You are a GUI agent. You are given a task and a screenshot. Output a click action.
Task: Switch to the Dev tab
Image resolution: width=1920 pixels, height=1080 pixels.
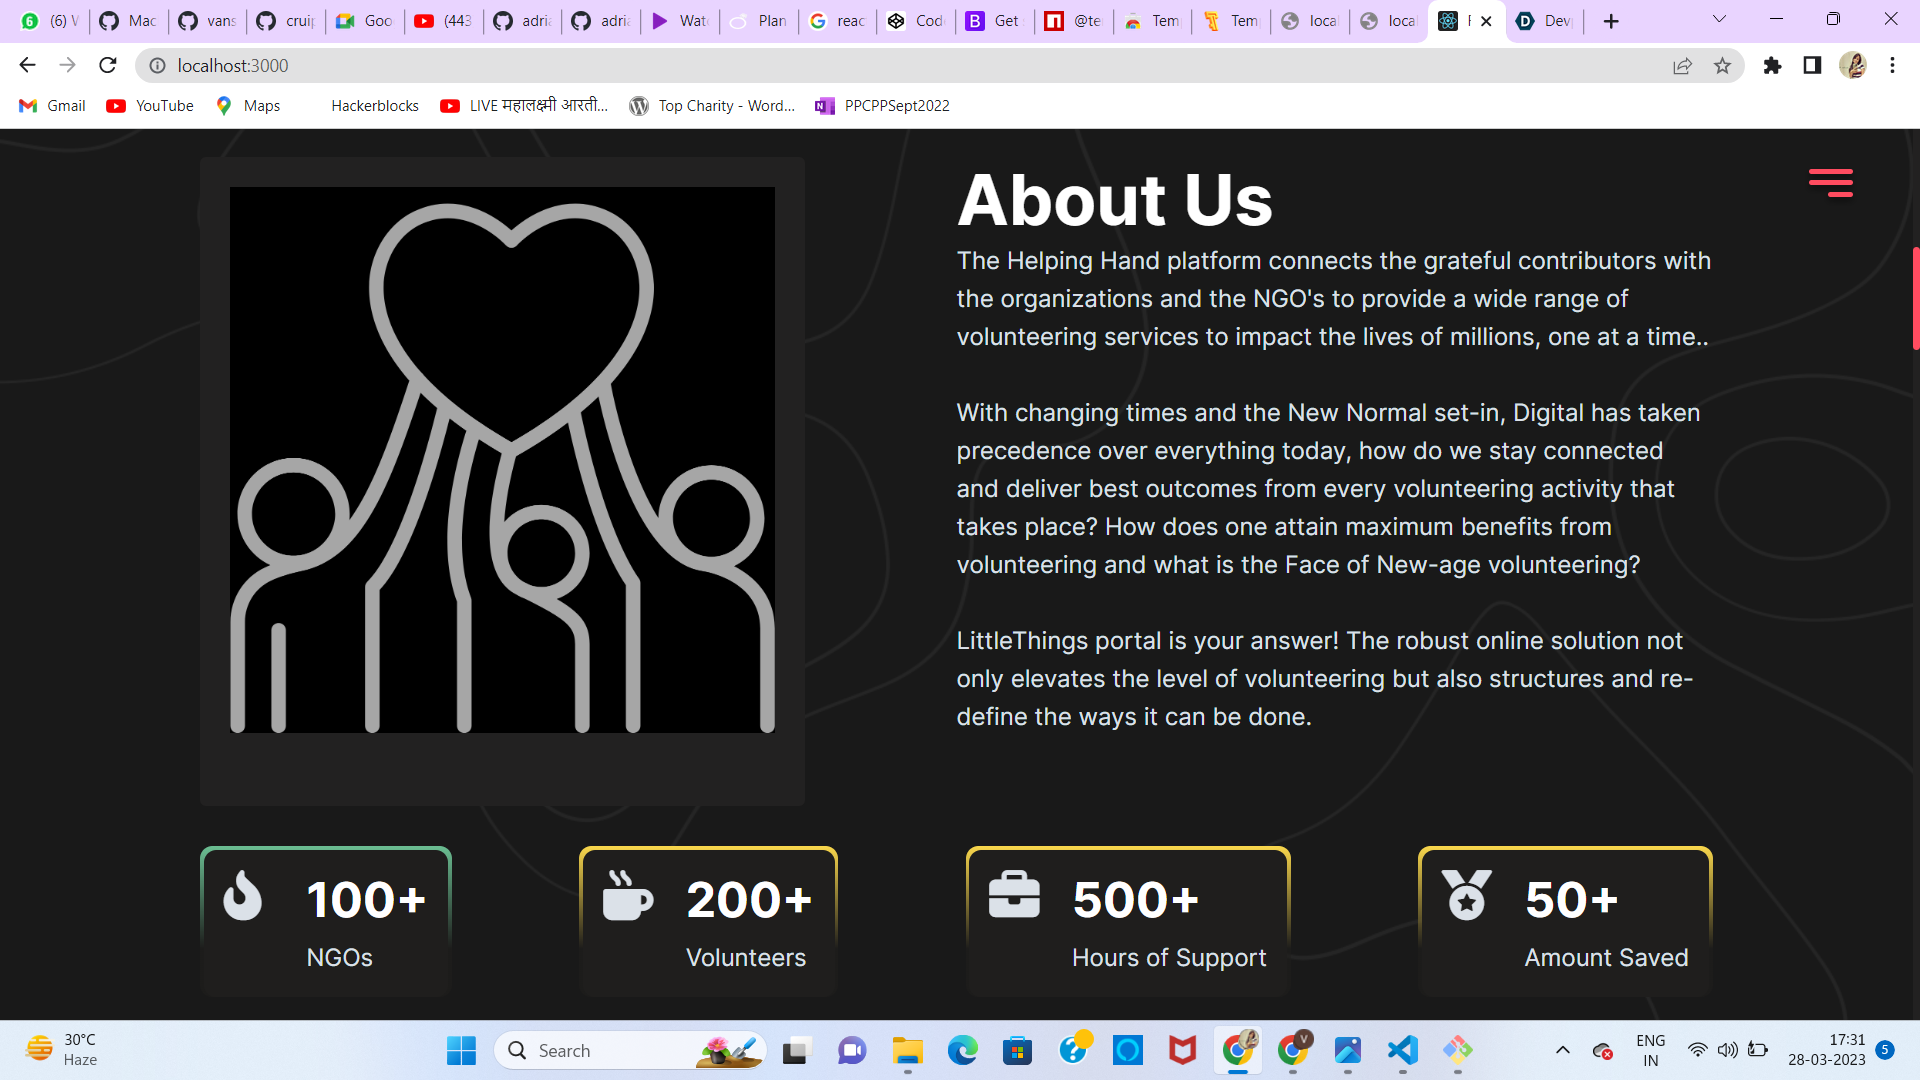click(1545, 21)
